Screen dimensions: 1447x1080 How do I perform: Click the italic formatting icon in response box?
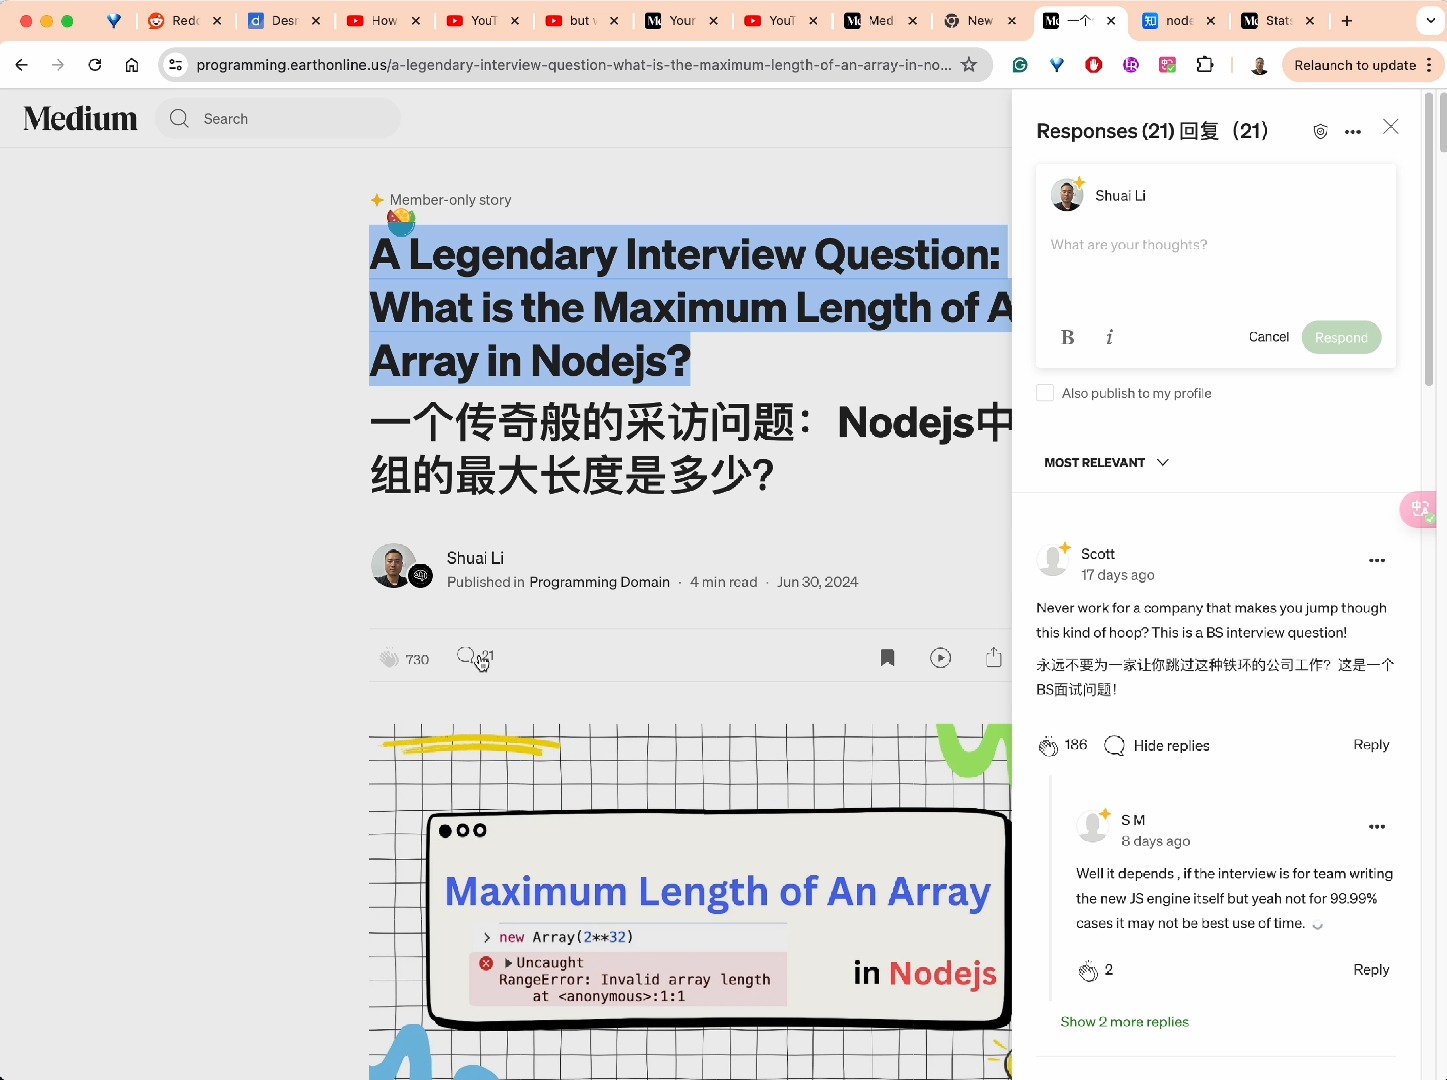click(1109, 337)
